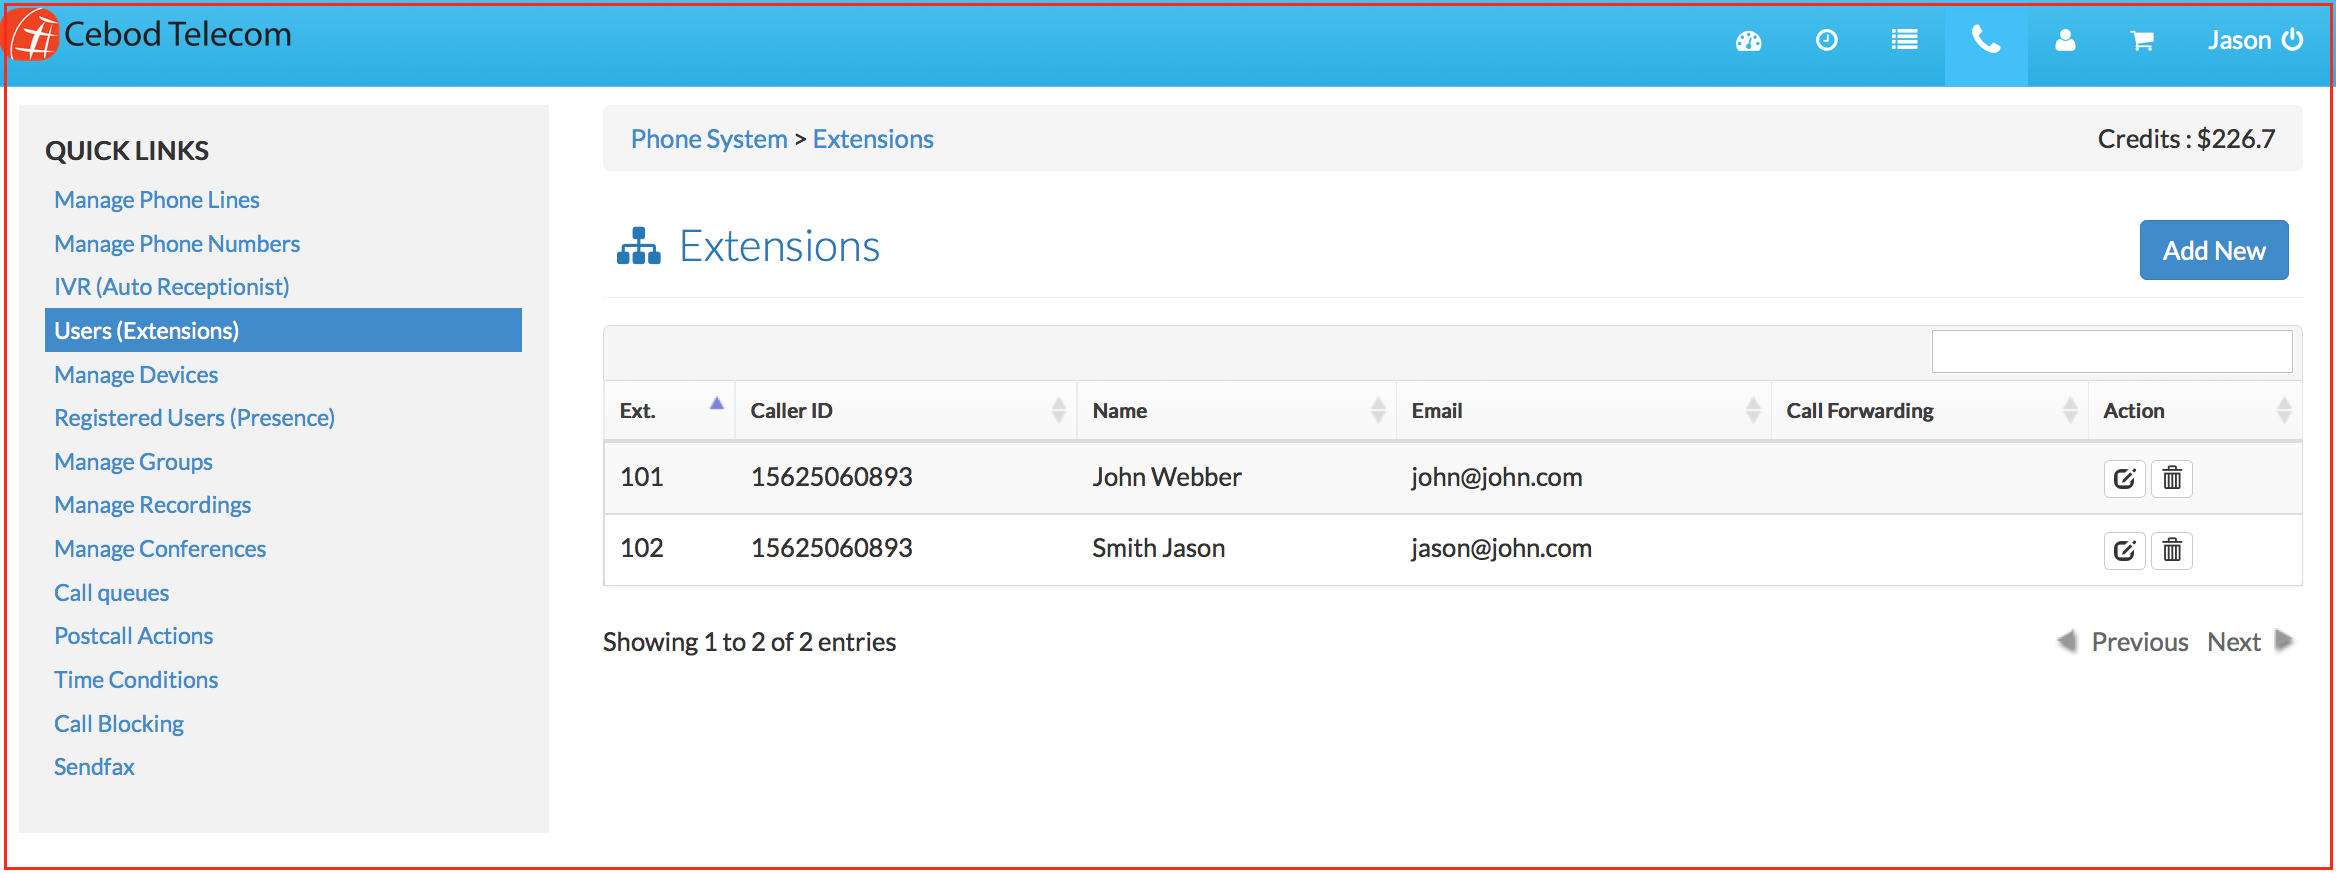
Task: Go to Next page of entries
Action: [x=2250, y=642]
